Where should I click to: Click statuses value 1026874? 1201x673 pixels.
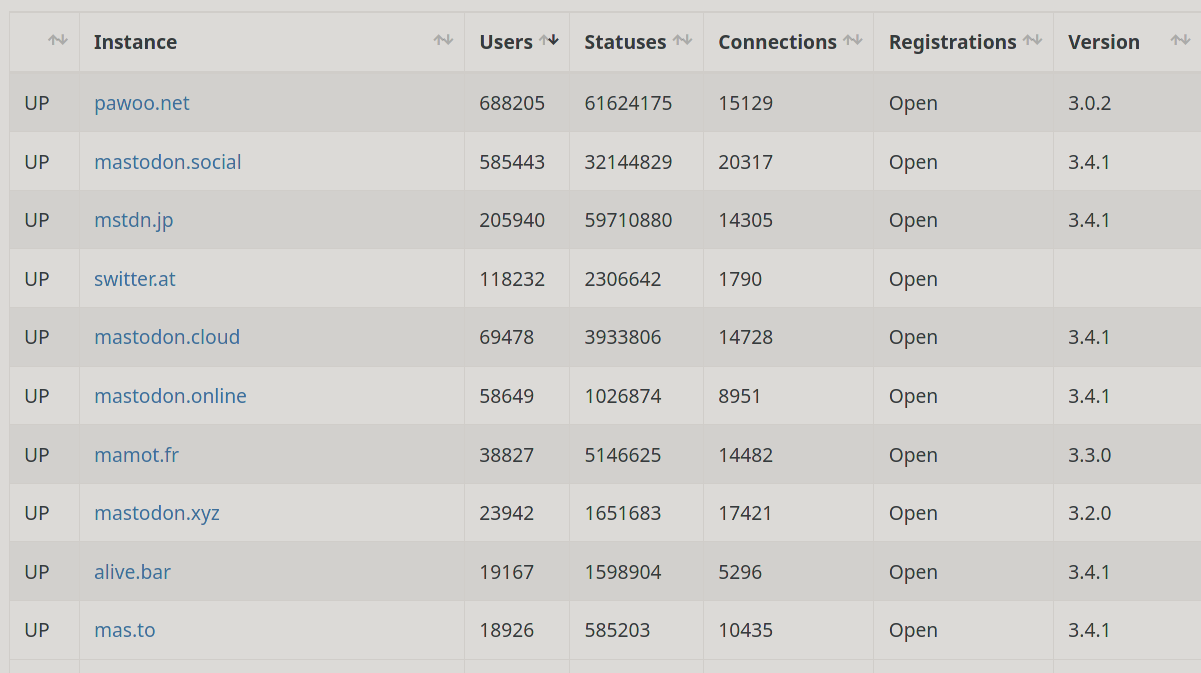[x=623, y=396]
